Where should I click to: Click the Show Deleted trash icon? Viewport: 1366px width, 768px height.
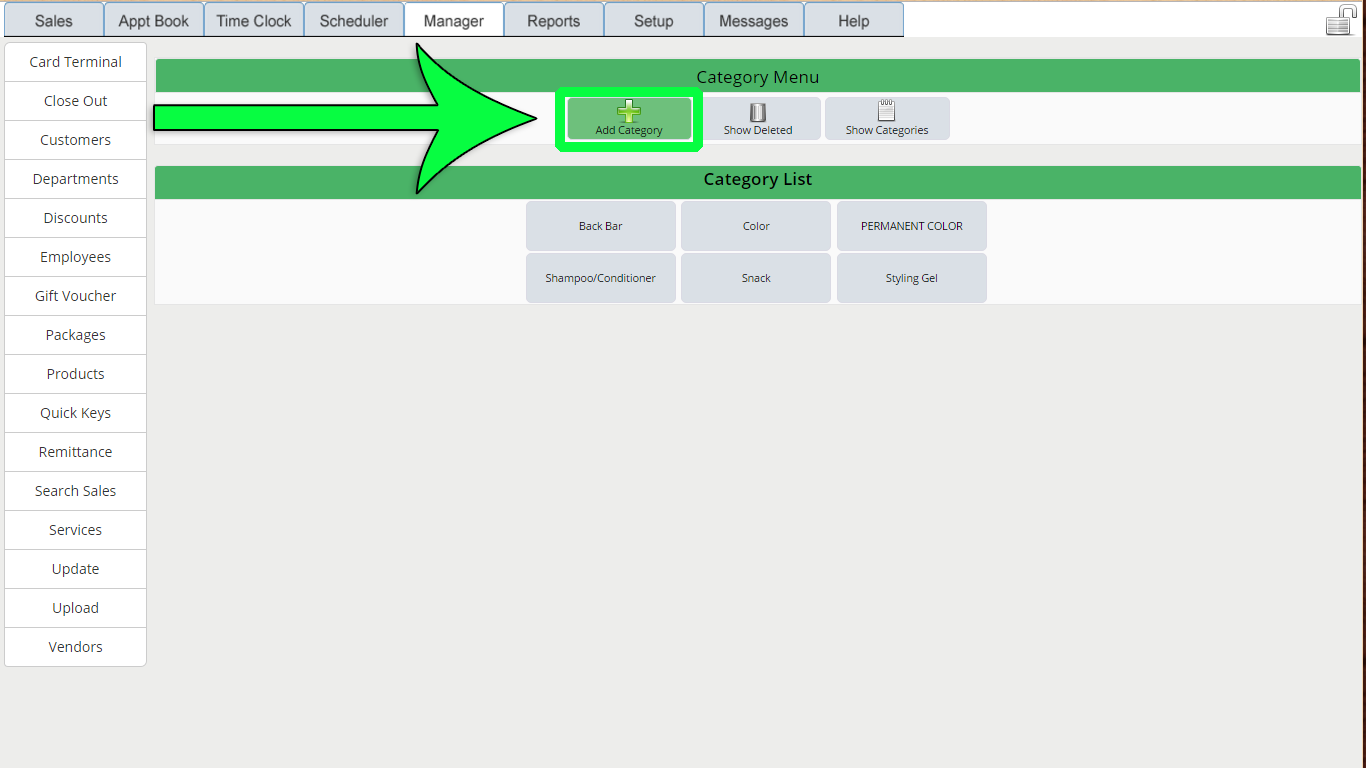(758, 112)
